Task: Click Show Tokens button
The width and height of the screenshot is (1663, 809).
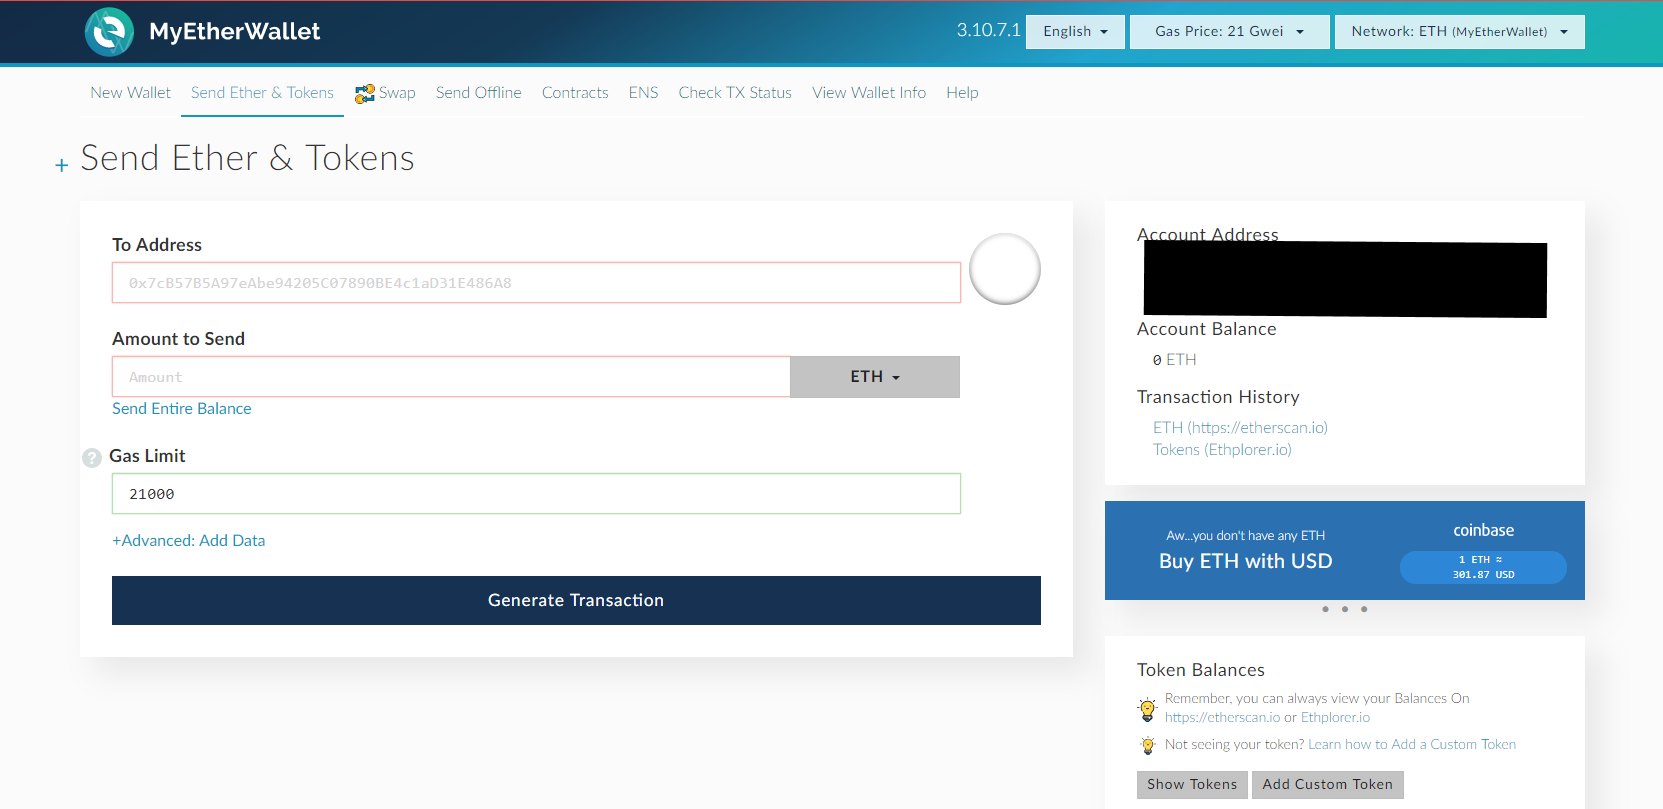Action: 1192,784
